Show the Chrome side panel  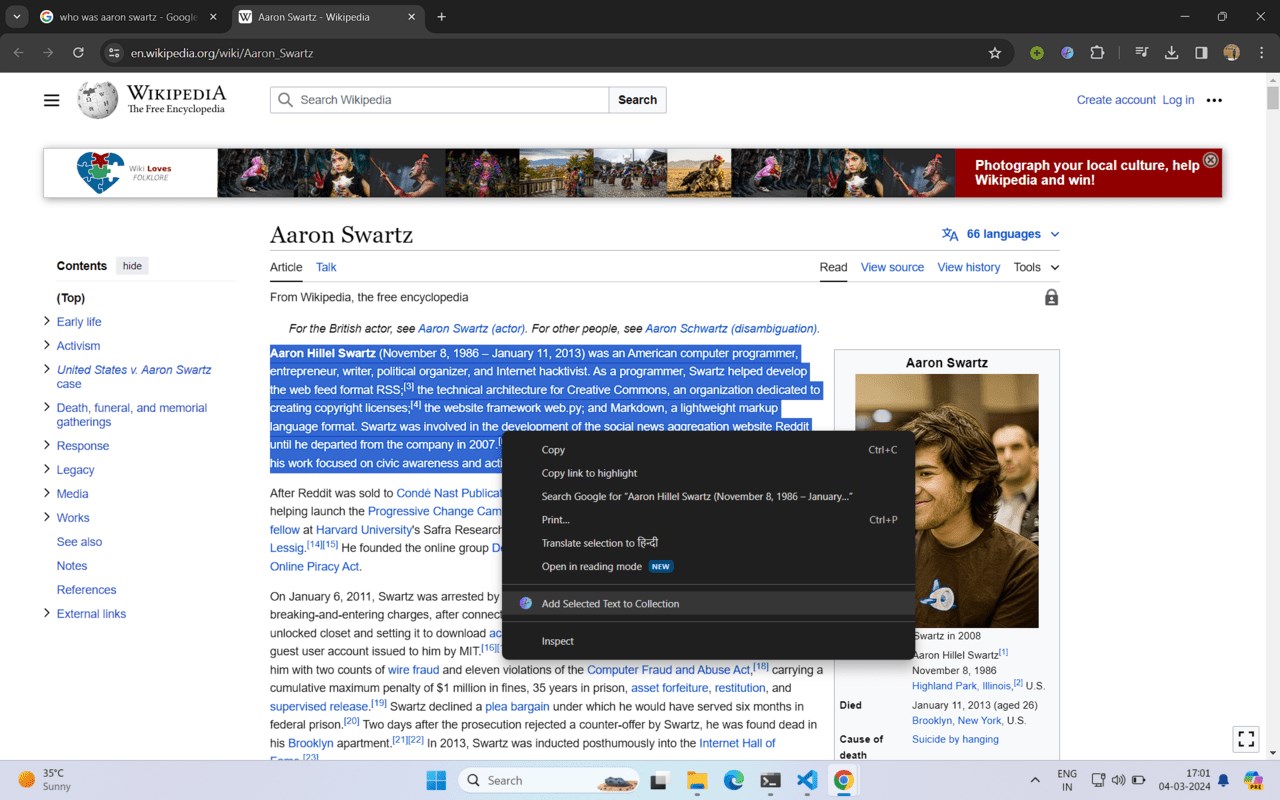pos(1201,53)
